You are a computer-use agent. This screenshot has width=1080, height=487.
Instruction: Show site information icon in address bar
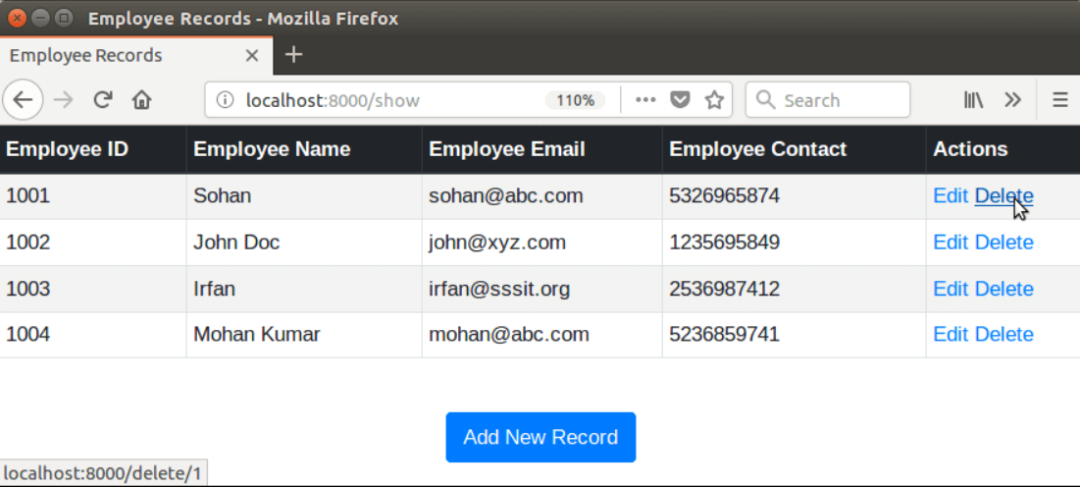(x=225, y=101)
